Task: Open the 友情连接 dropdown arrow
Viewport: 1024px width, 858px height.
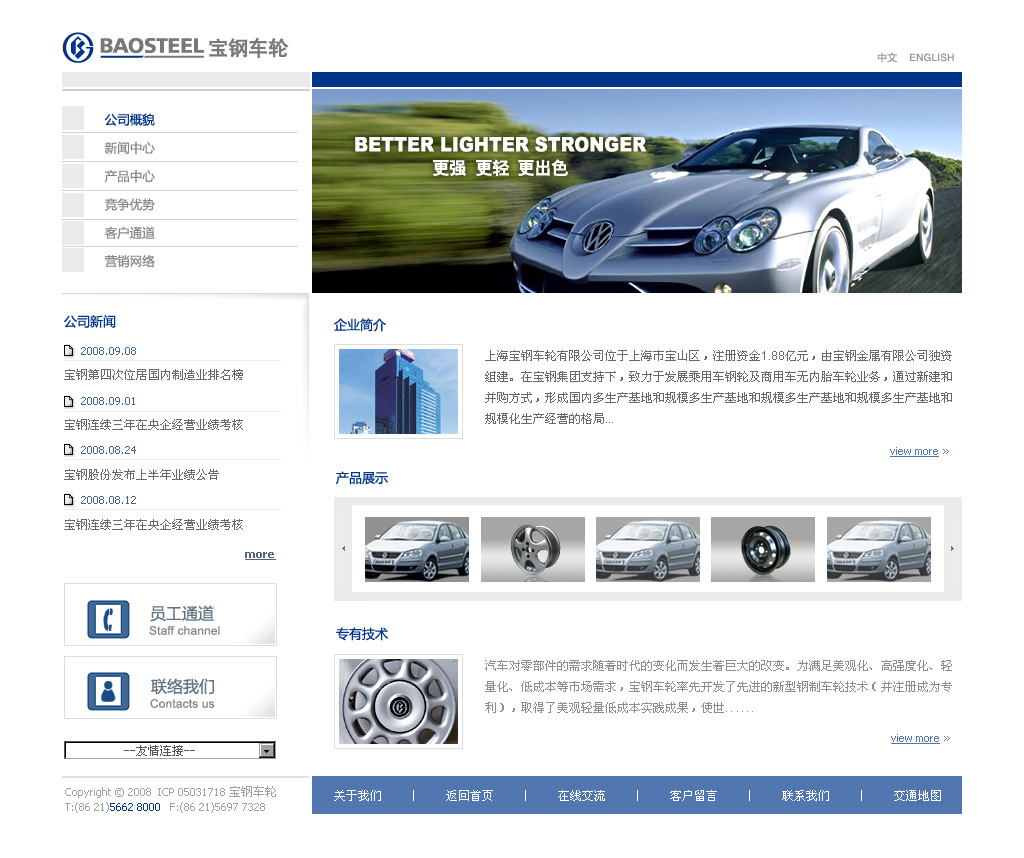Action: 266,751
